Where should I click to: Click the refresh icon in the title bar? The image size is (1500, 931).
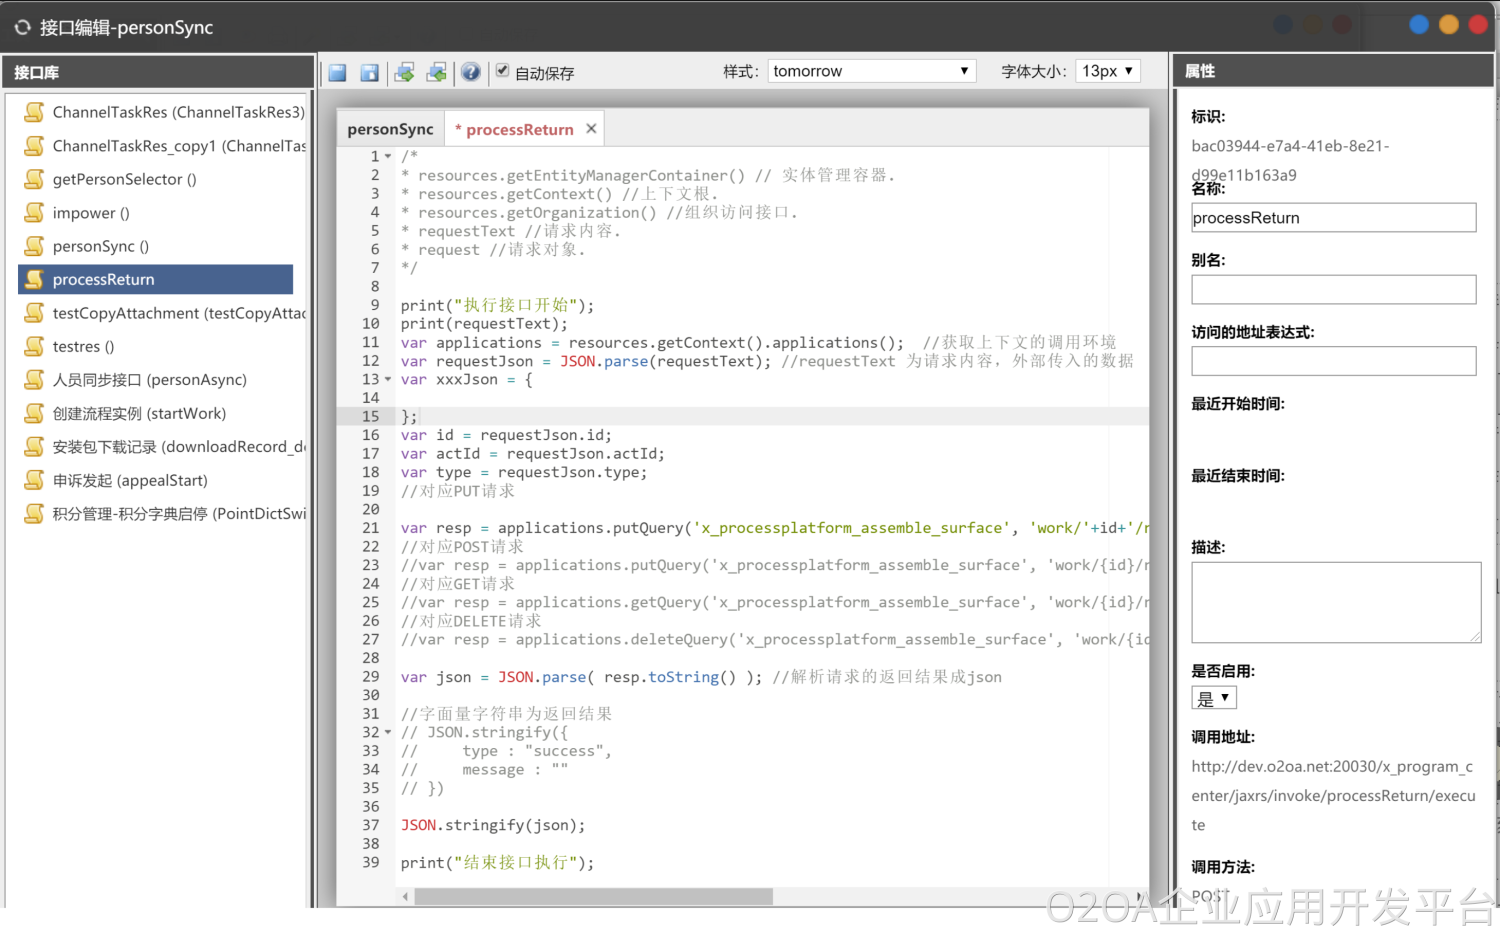[22, 28]
